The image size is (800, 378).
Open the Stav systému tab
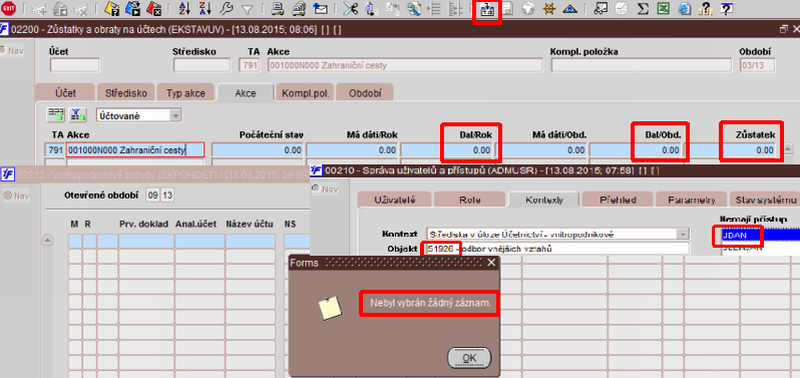[x=765, y=199]
